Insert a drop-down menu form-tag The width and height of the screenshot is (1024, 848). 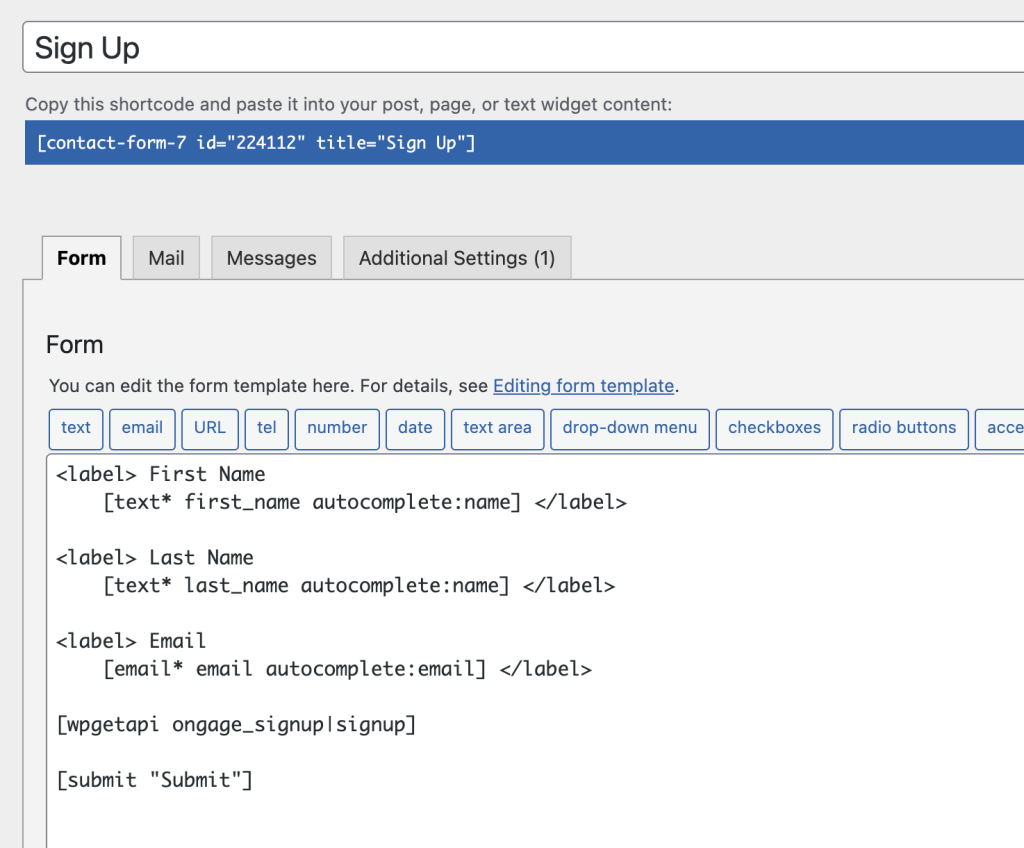coord(629,428)
